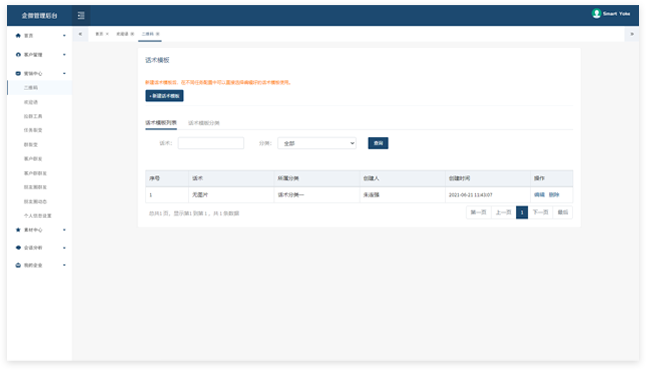The image size is (646, 370).
Task: Click the 新建话术模板 button
Action: [x=164, y=96]
